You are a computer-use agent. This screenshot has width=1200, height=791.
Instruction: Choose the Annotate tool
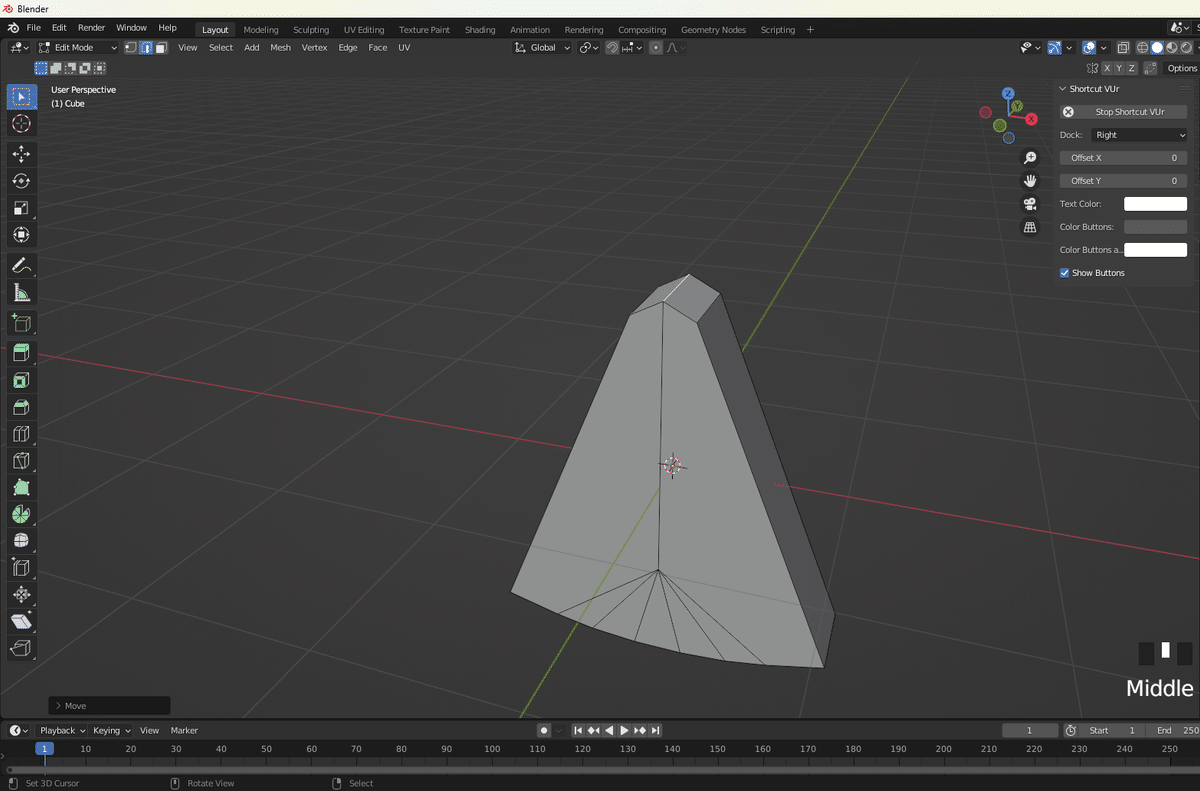pyautogui.click(x=21, y=265)
